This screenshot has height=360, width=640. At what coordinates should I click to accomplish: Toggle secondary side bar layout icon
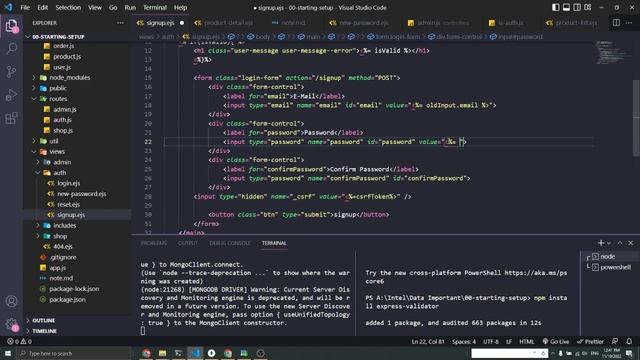[577, 7]
